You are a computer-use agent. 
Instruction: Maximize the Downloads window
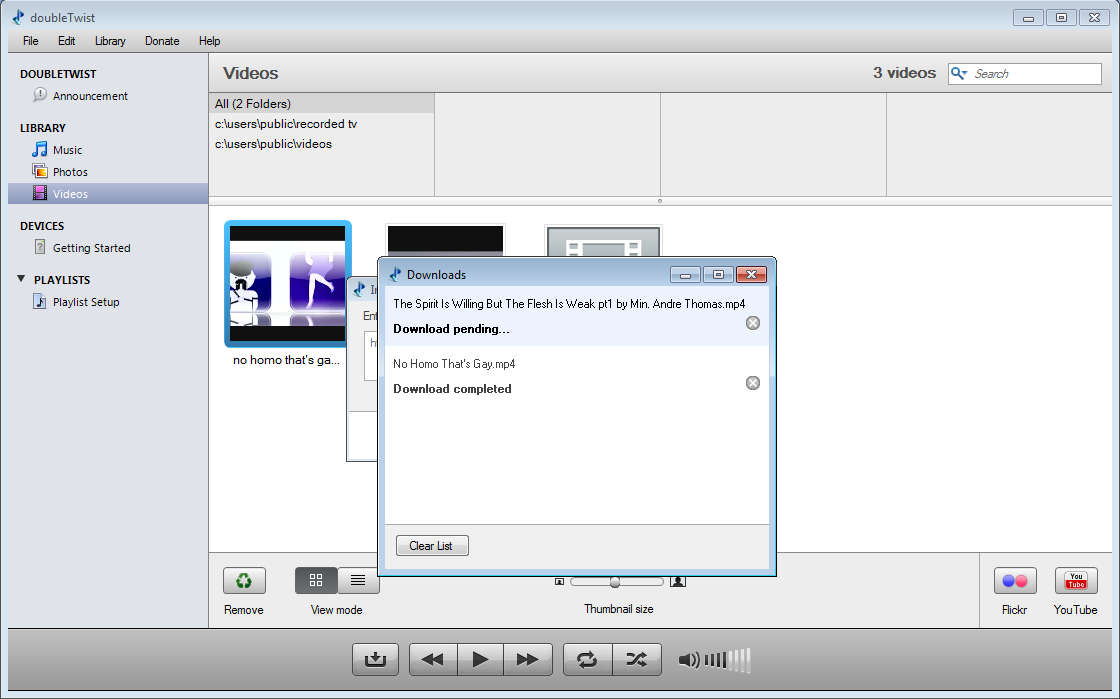click(718, 275)
